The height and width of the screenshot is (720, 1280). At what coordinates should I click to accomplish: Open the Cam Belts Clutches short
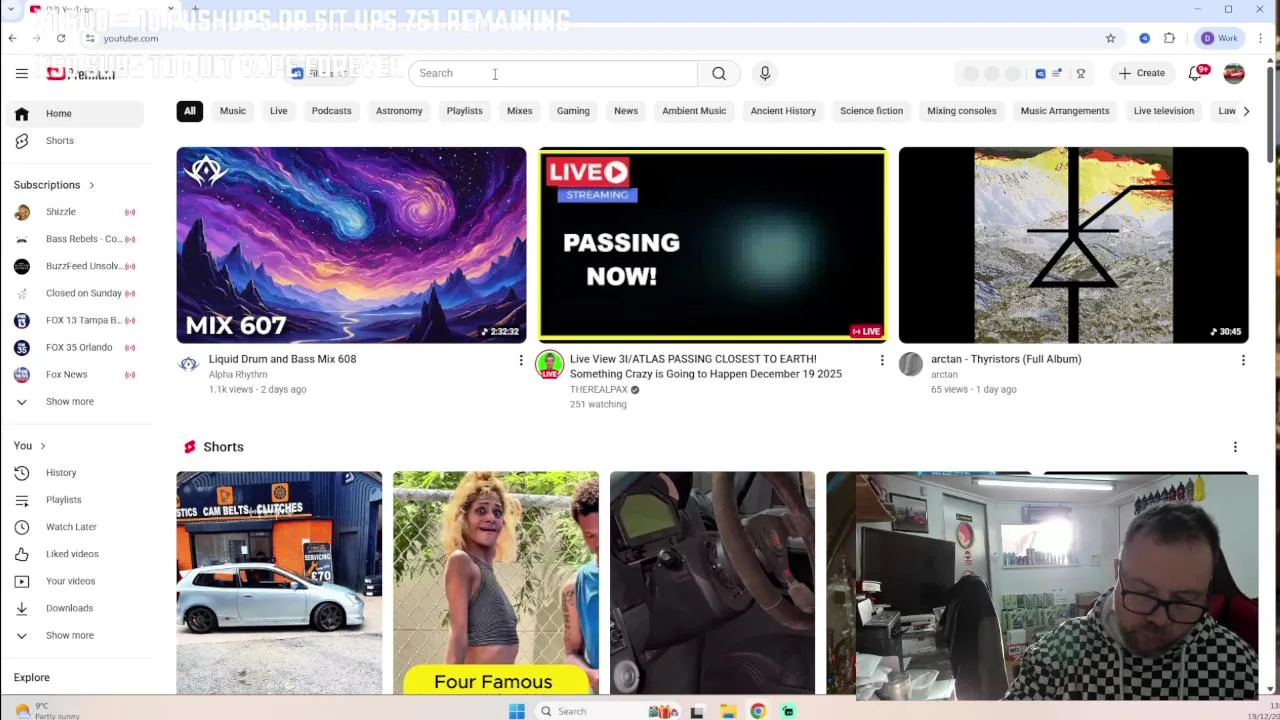(x=279, y=582)
